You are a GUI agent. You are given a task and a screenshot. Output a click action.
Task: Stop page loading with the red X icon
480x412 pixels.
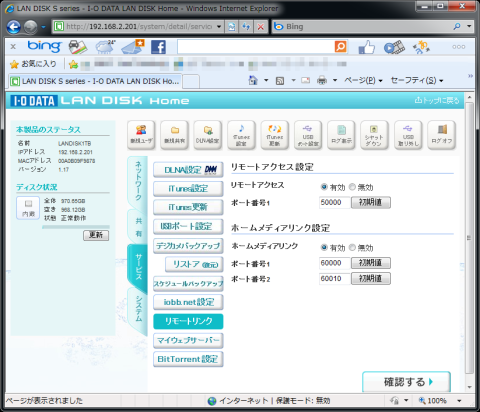tap(261, 27)
